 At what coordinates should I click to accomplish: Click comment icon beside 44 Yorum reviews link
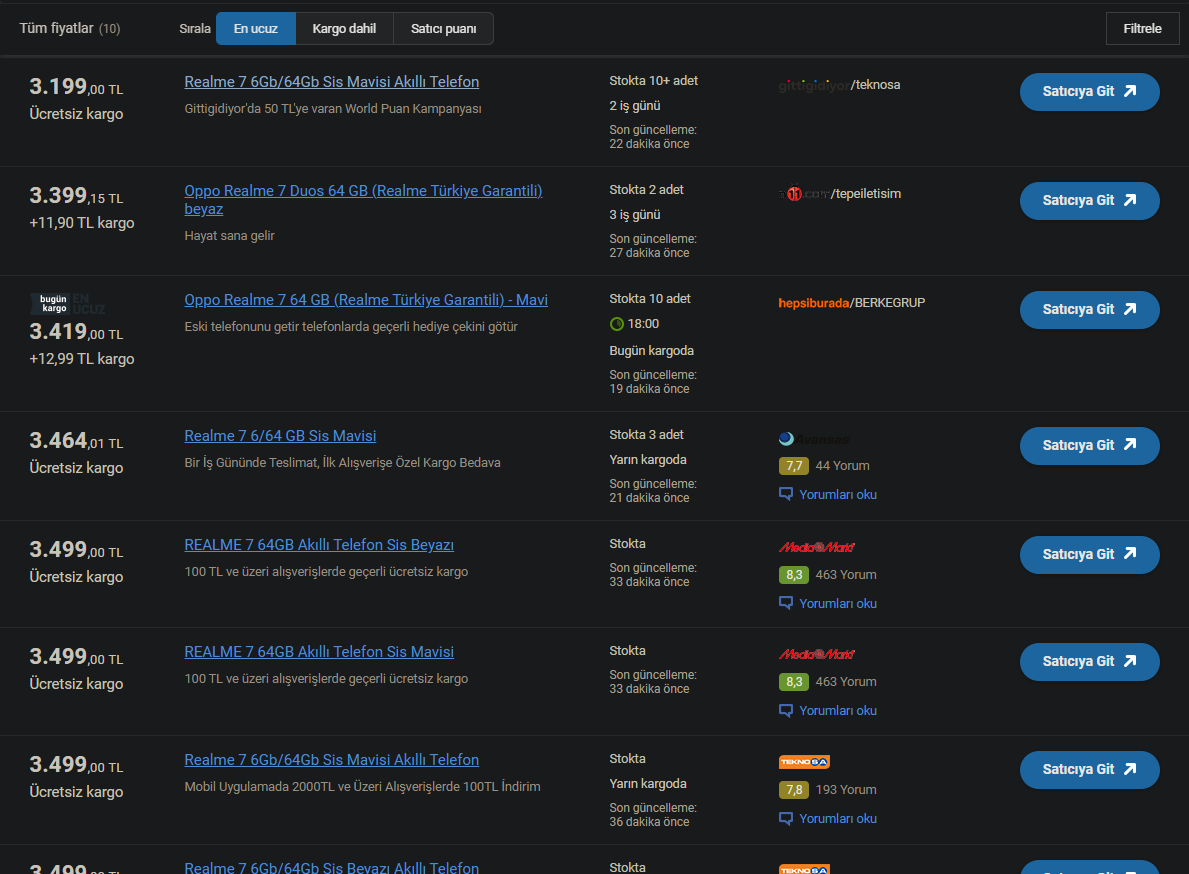coord(786,494)
